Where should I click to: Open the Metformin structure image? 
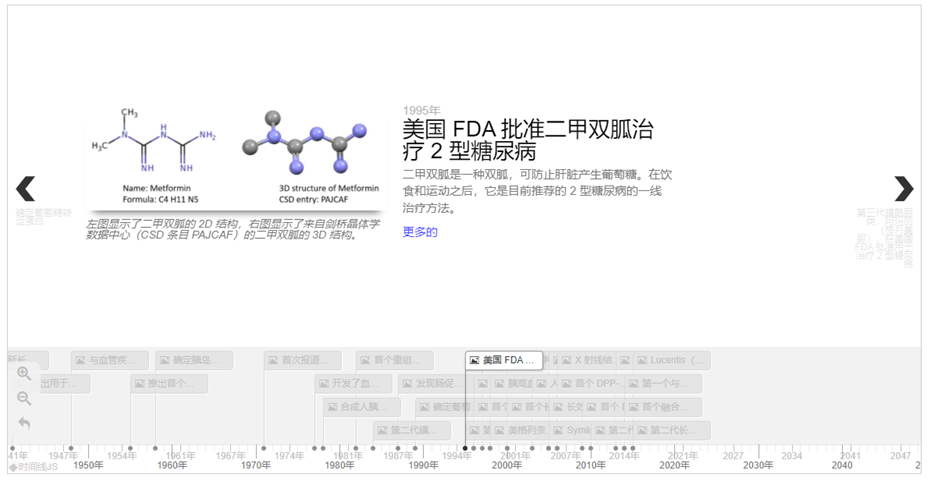(x=236, y=158)
